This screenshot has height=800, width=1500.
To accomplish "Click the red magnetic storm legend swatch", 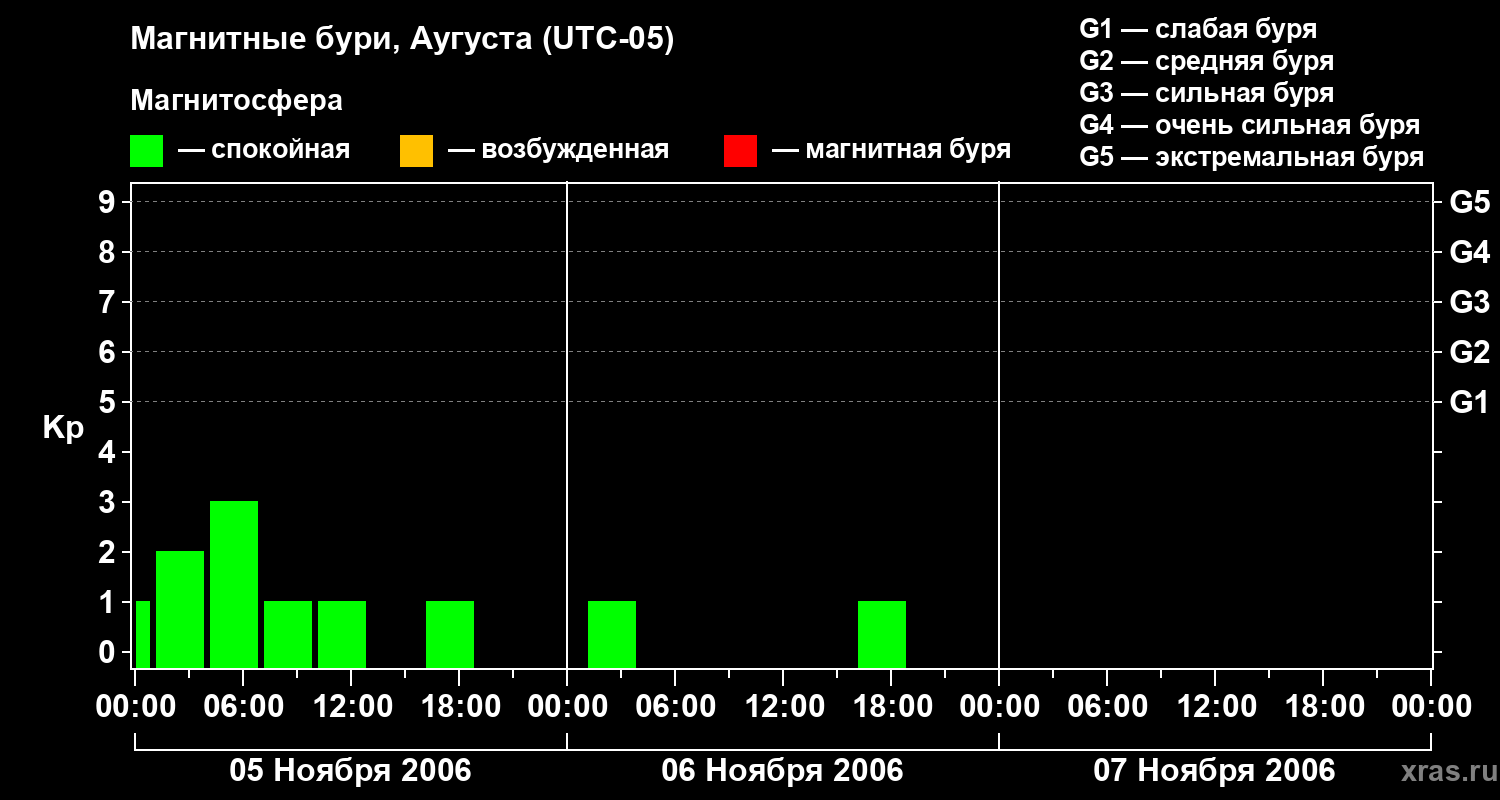I will point(740,151).
